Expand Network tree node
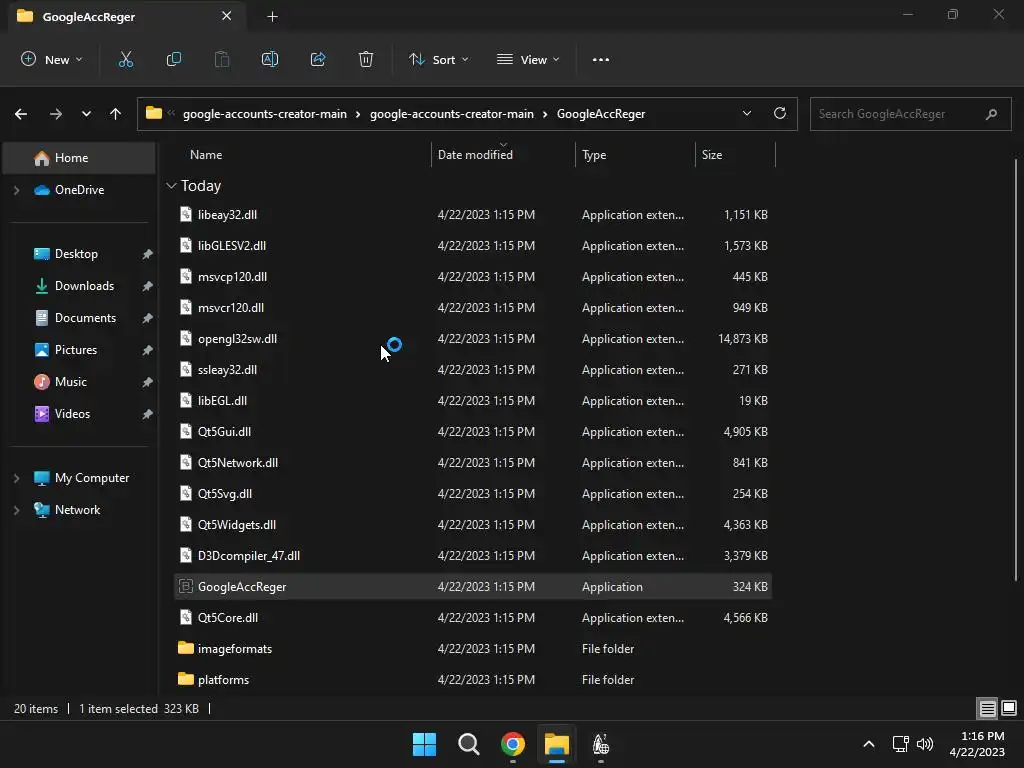This screenshot has height=768, width=1024. click(17, 510)
